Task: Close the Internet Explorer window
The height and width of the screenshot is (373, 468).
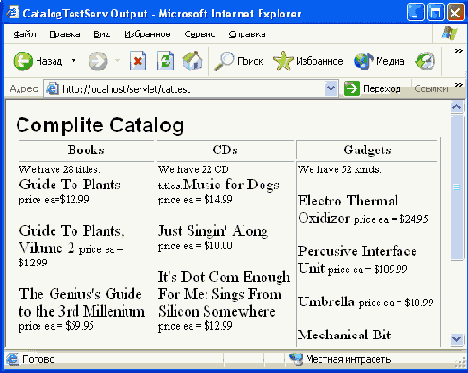Action: pyautogui.click(x=455, y=13)
